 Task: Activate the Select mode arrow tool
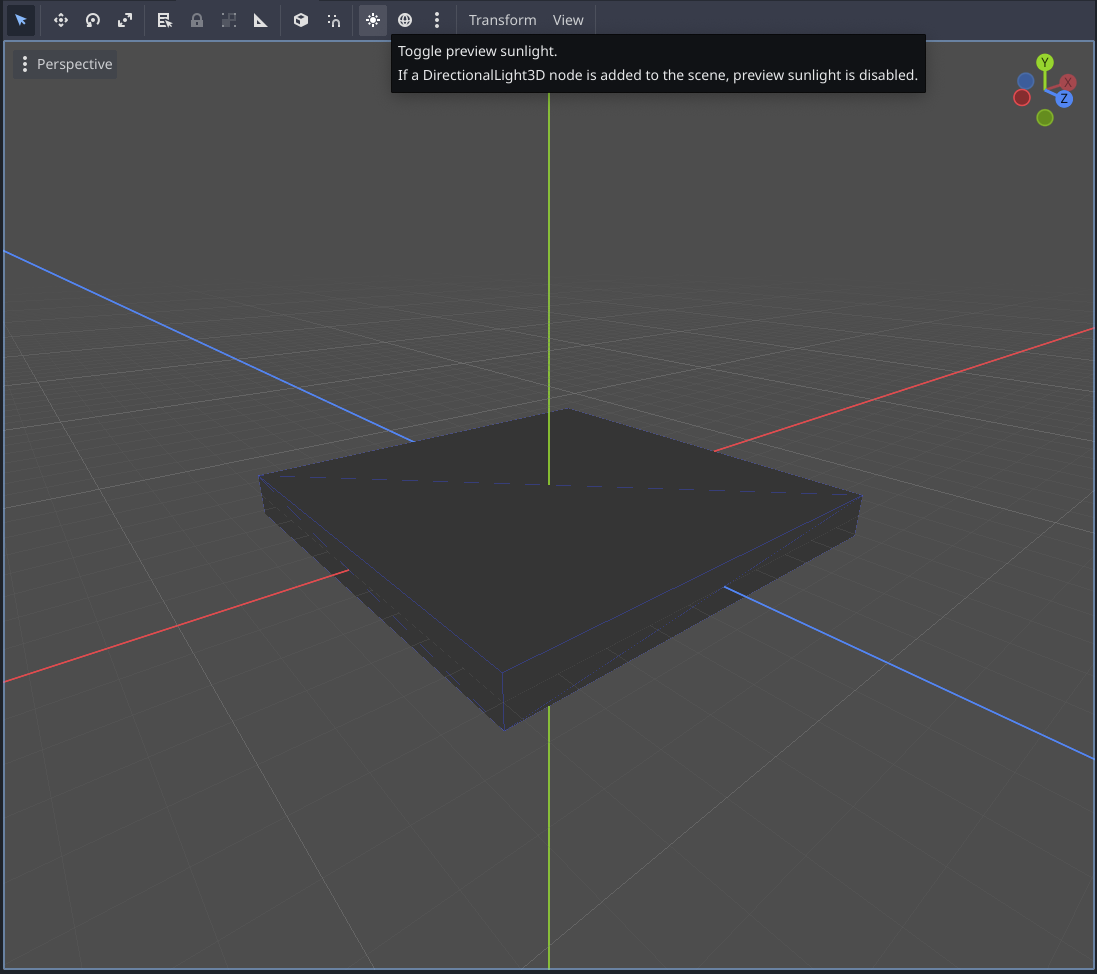[21, 20]
